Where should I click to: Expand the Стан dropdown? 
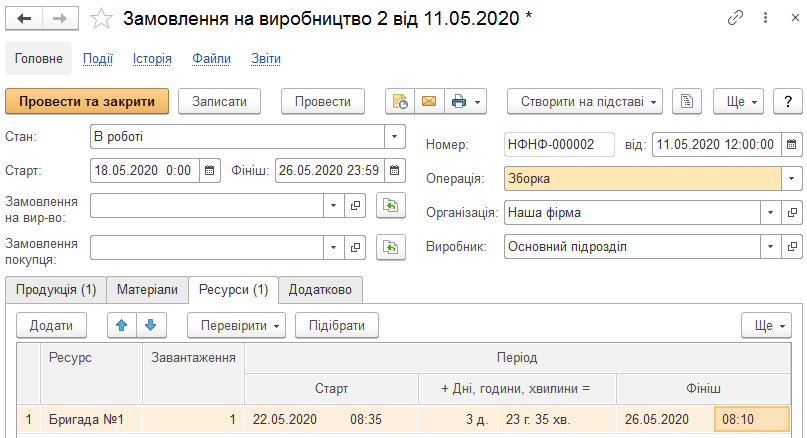click(395, 137)
